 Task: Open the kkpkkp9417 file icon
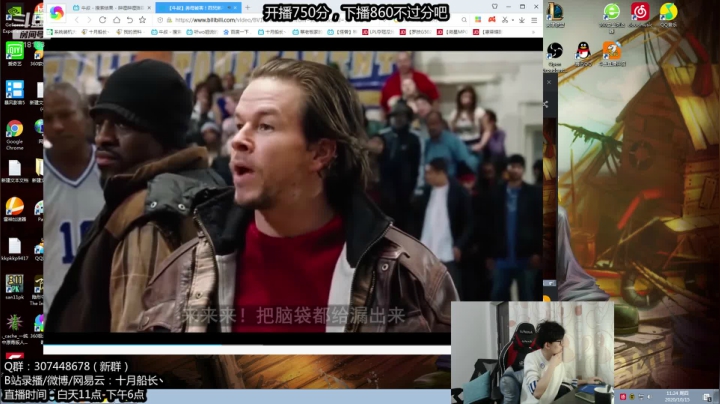click(x=14, y=249)
